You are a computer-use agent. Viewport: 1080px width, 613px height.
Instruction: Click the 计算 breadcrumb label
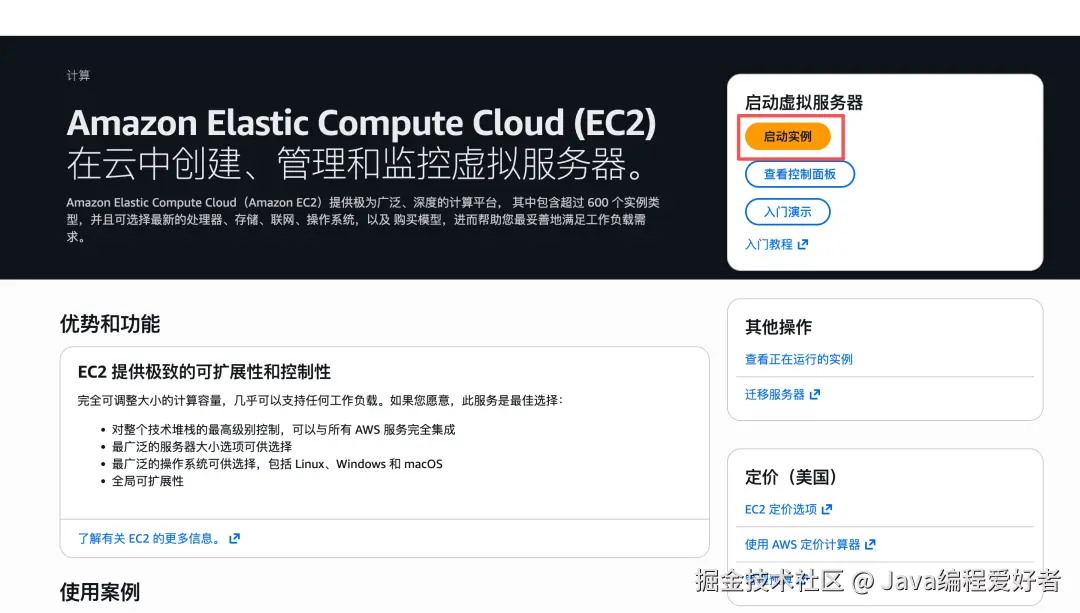tap(78, 76)
